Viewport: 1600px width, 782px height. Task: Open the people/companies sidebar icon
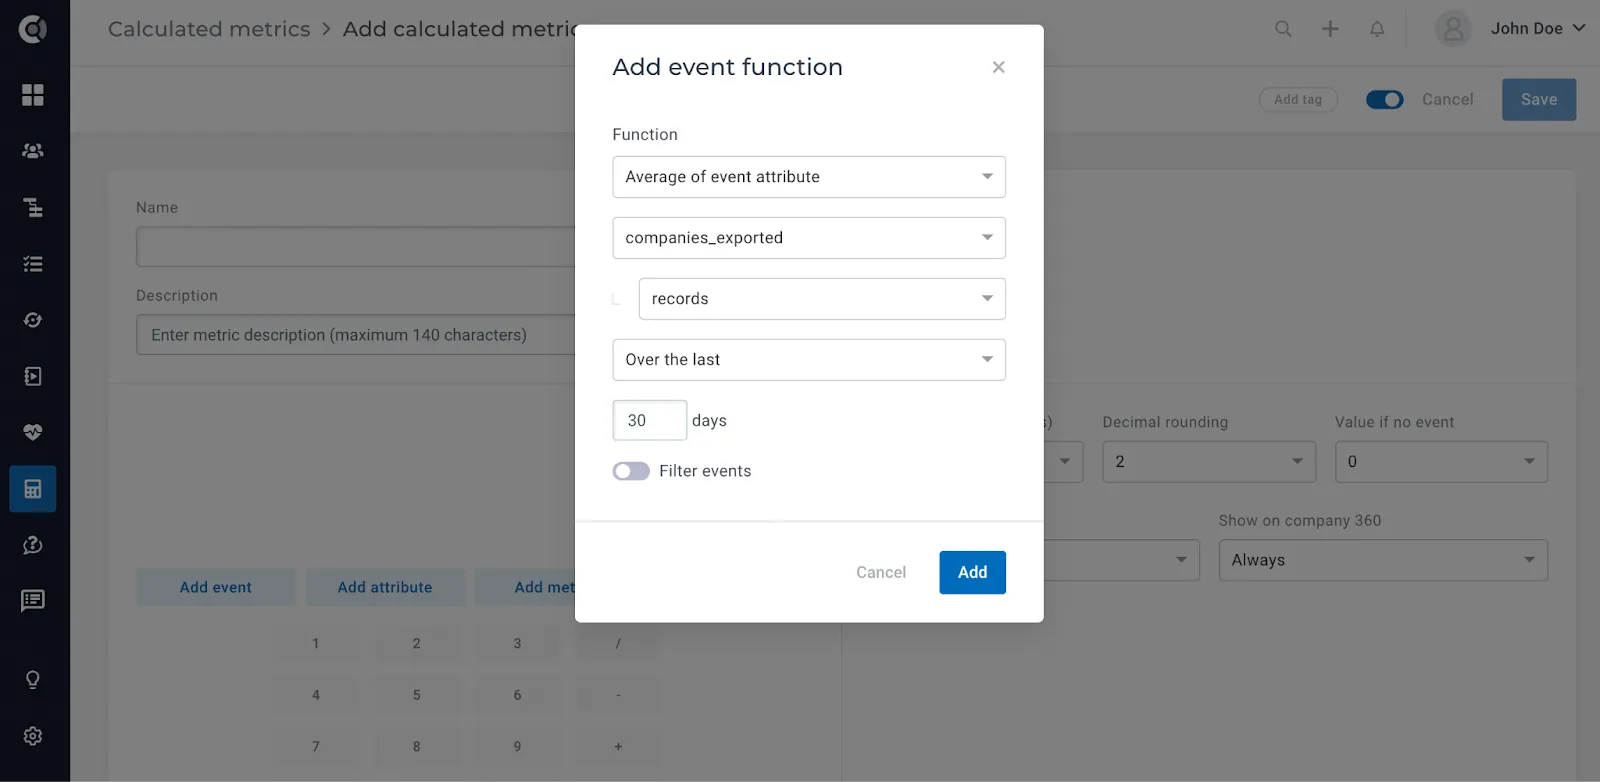coord(33,151)
